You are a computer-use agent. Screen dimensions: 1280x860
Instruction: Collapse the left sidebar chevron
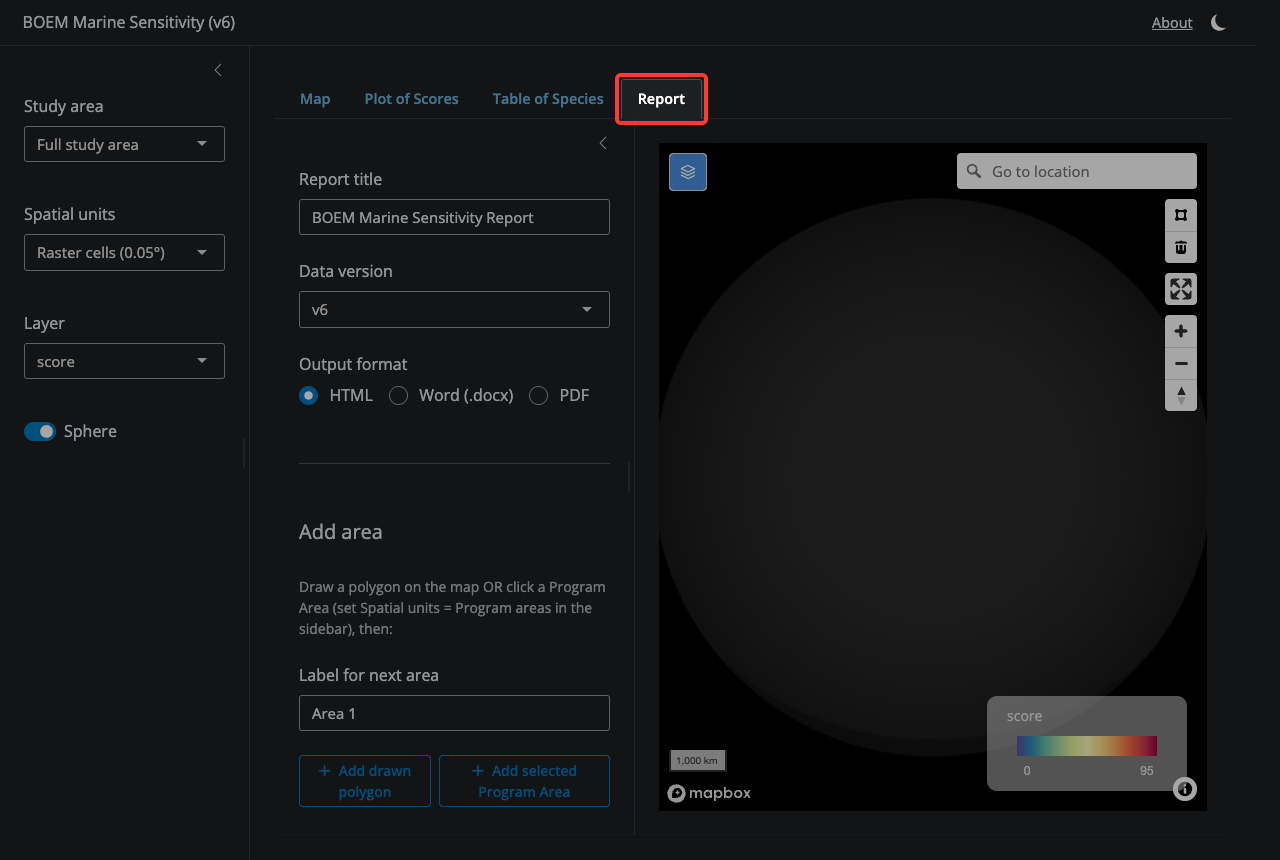[x=218, y=70]
